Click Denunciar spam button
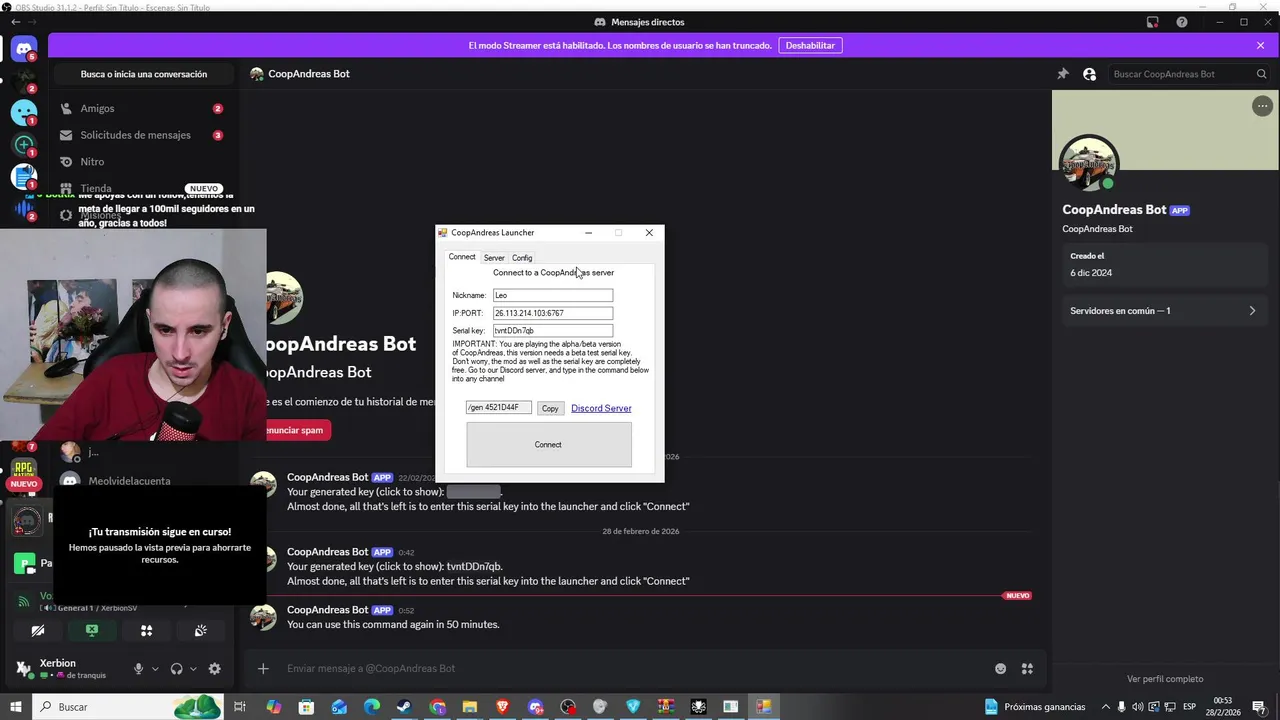The height and width of the screenshot is (720, 1280). point(295,430)
